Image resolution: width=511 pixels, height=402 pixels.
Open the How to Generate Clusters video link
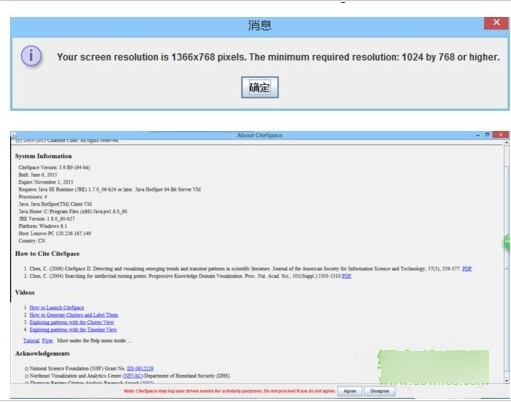click(74, 315)
